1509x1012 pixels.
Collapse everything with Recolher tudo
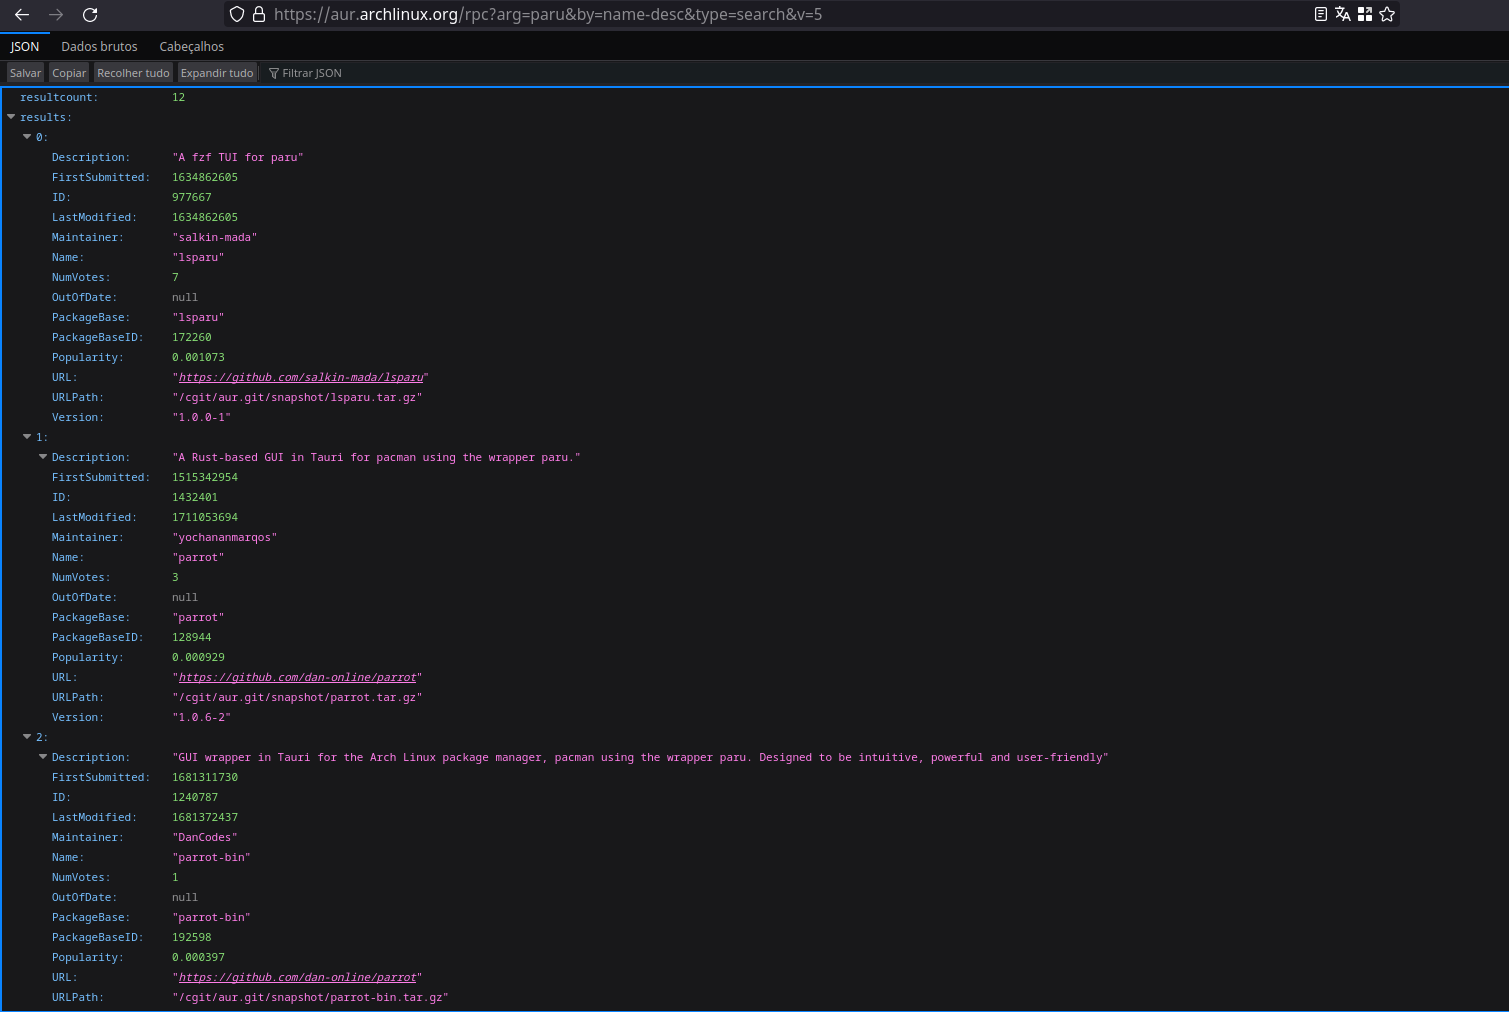pos(133,73)
